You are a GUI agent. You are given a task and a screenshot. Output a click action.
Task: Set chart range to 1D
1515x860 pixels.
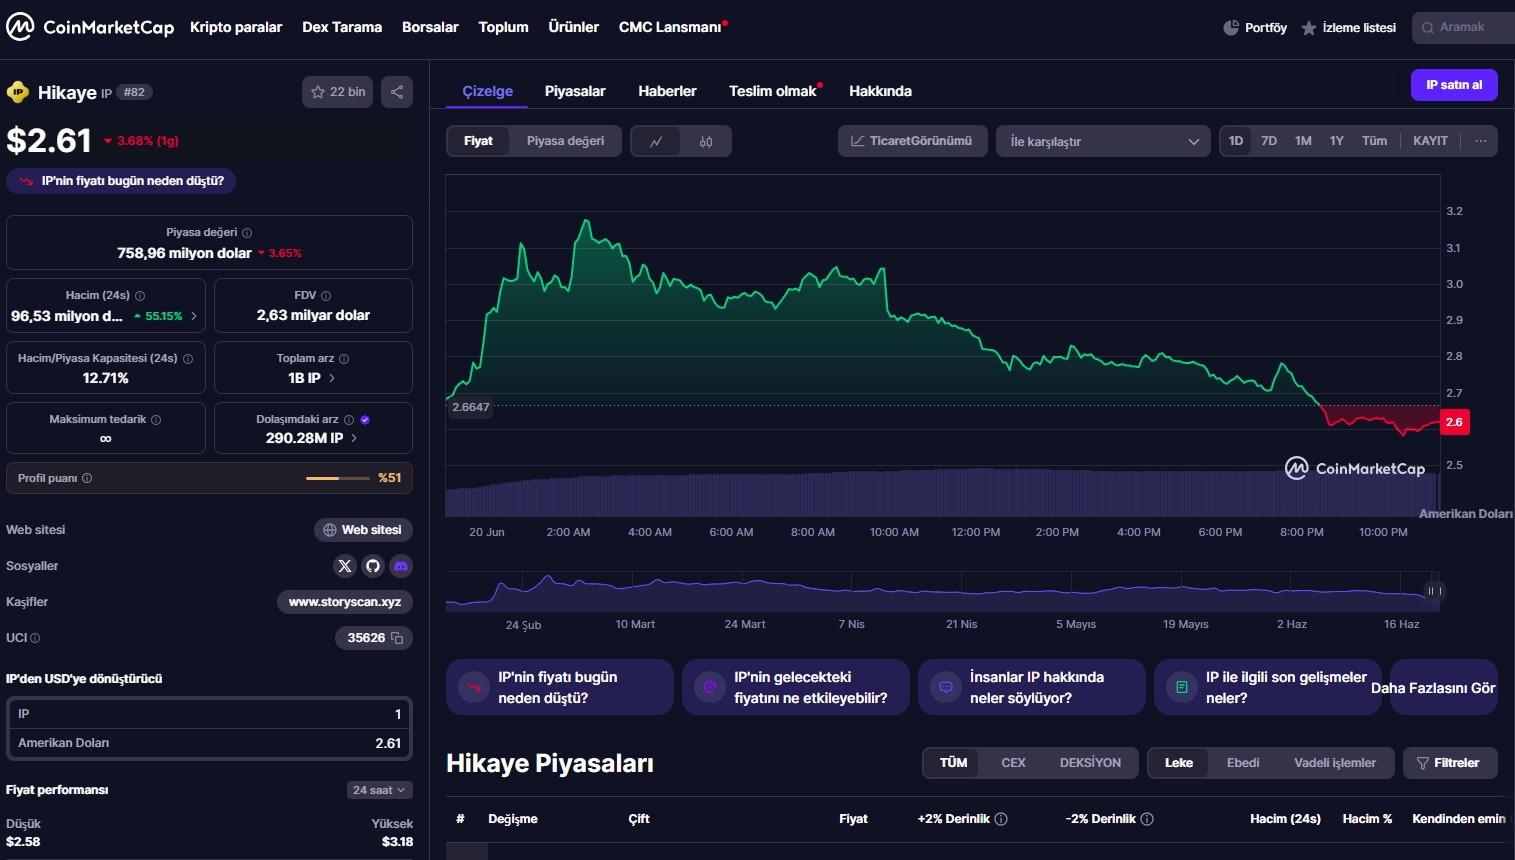[x=1236, y=141]
